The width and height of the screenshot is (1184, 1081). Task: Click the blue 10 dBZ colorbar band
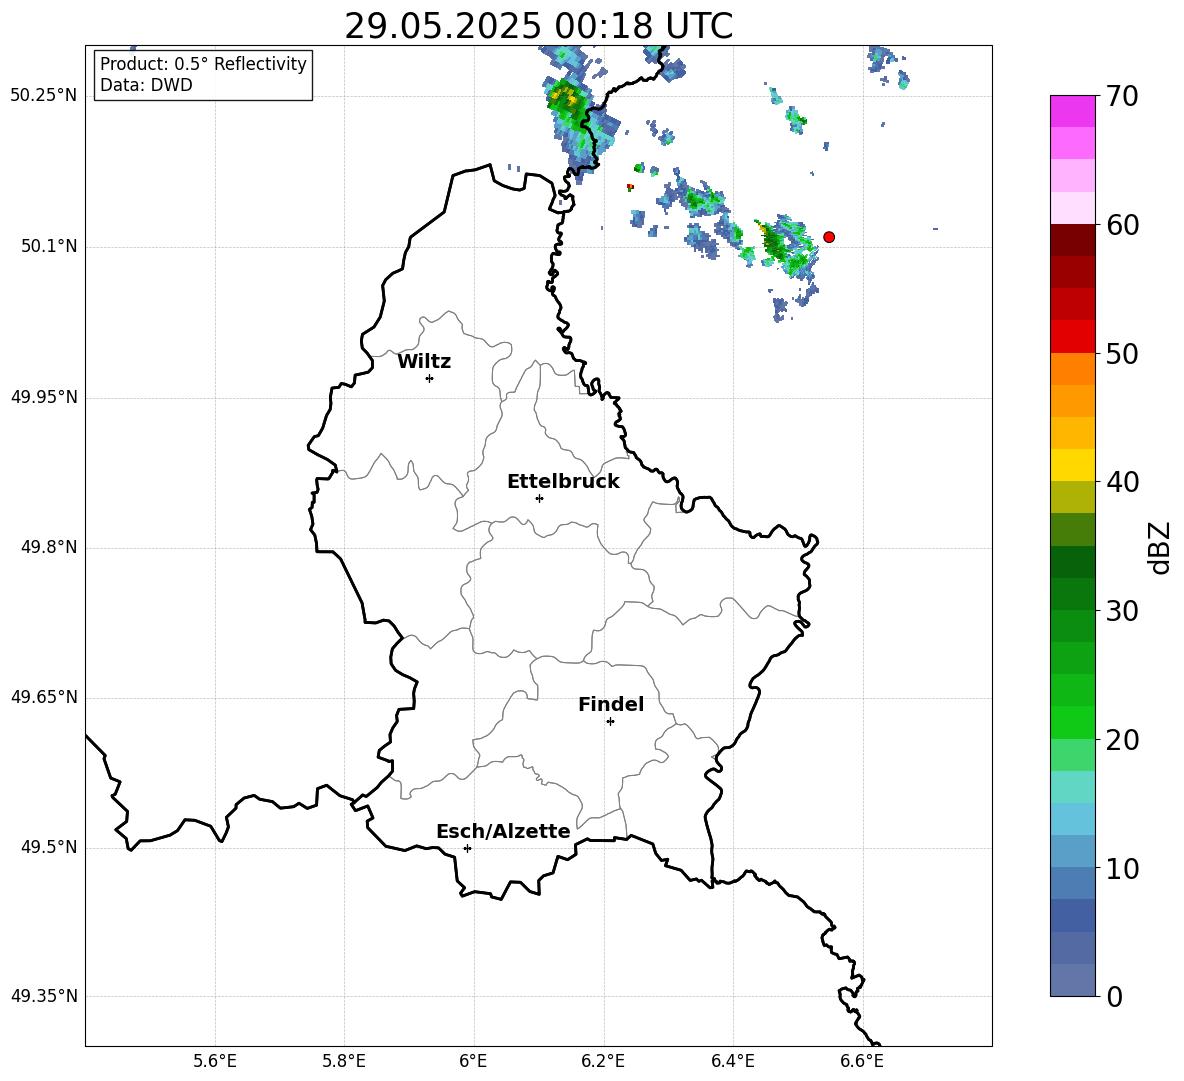point(1072,852)
